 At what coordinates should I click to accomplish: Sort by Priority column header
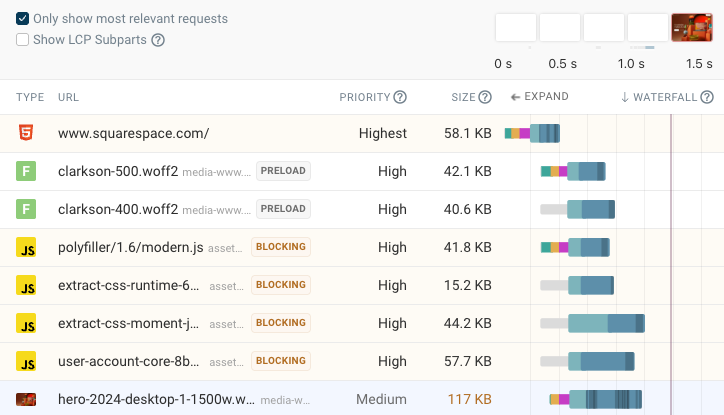tap(365, 97)
